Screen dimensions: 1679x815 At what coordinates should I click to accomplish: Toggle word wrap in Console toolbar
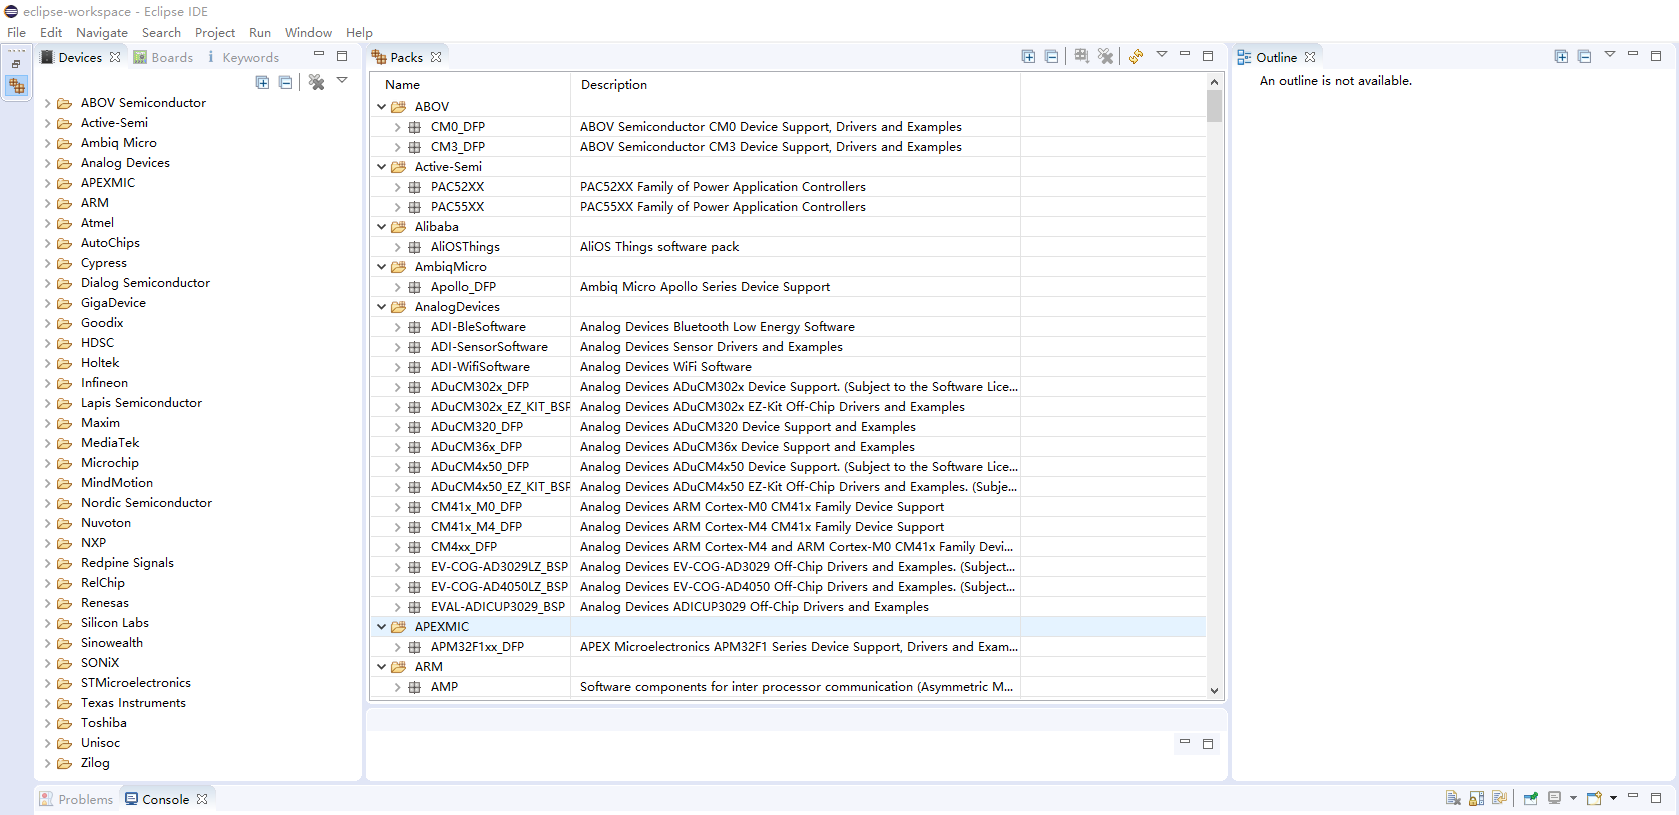[x=1499, y=798]
